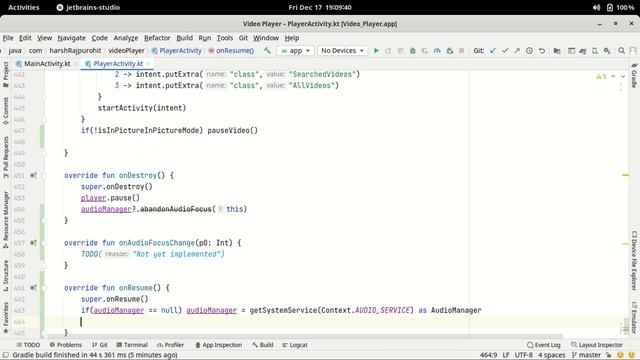Click the override gutter icon next to onDestroy

(33, 176)
